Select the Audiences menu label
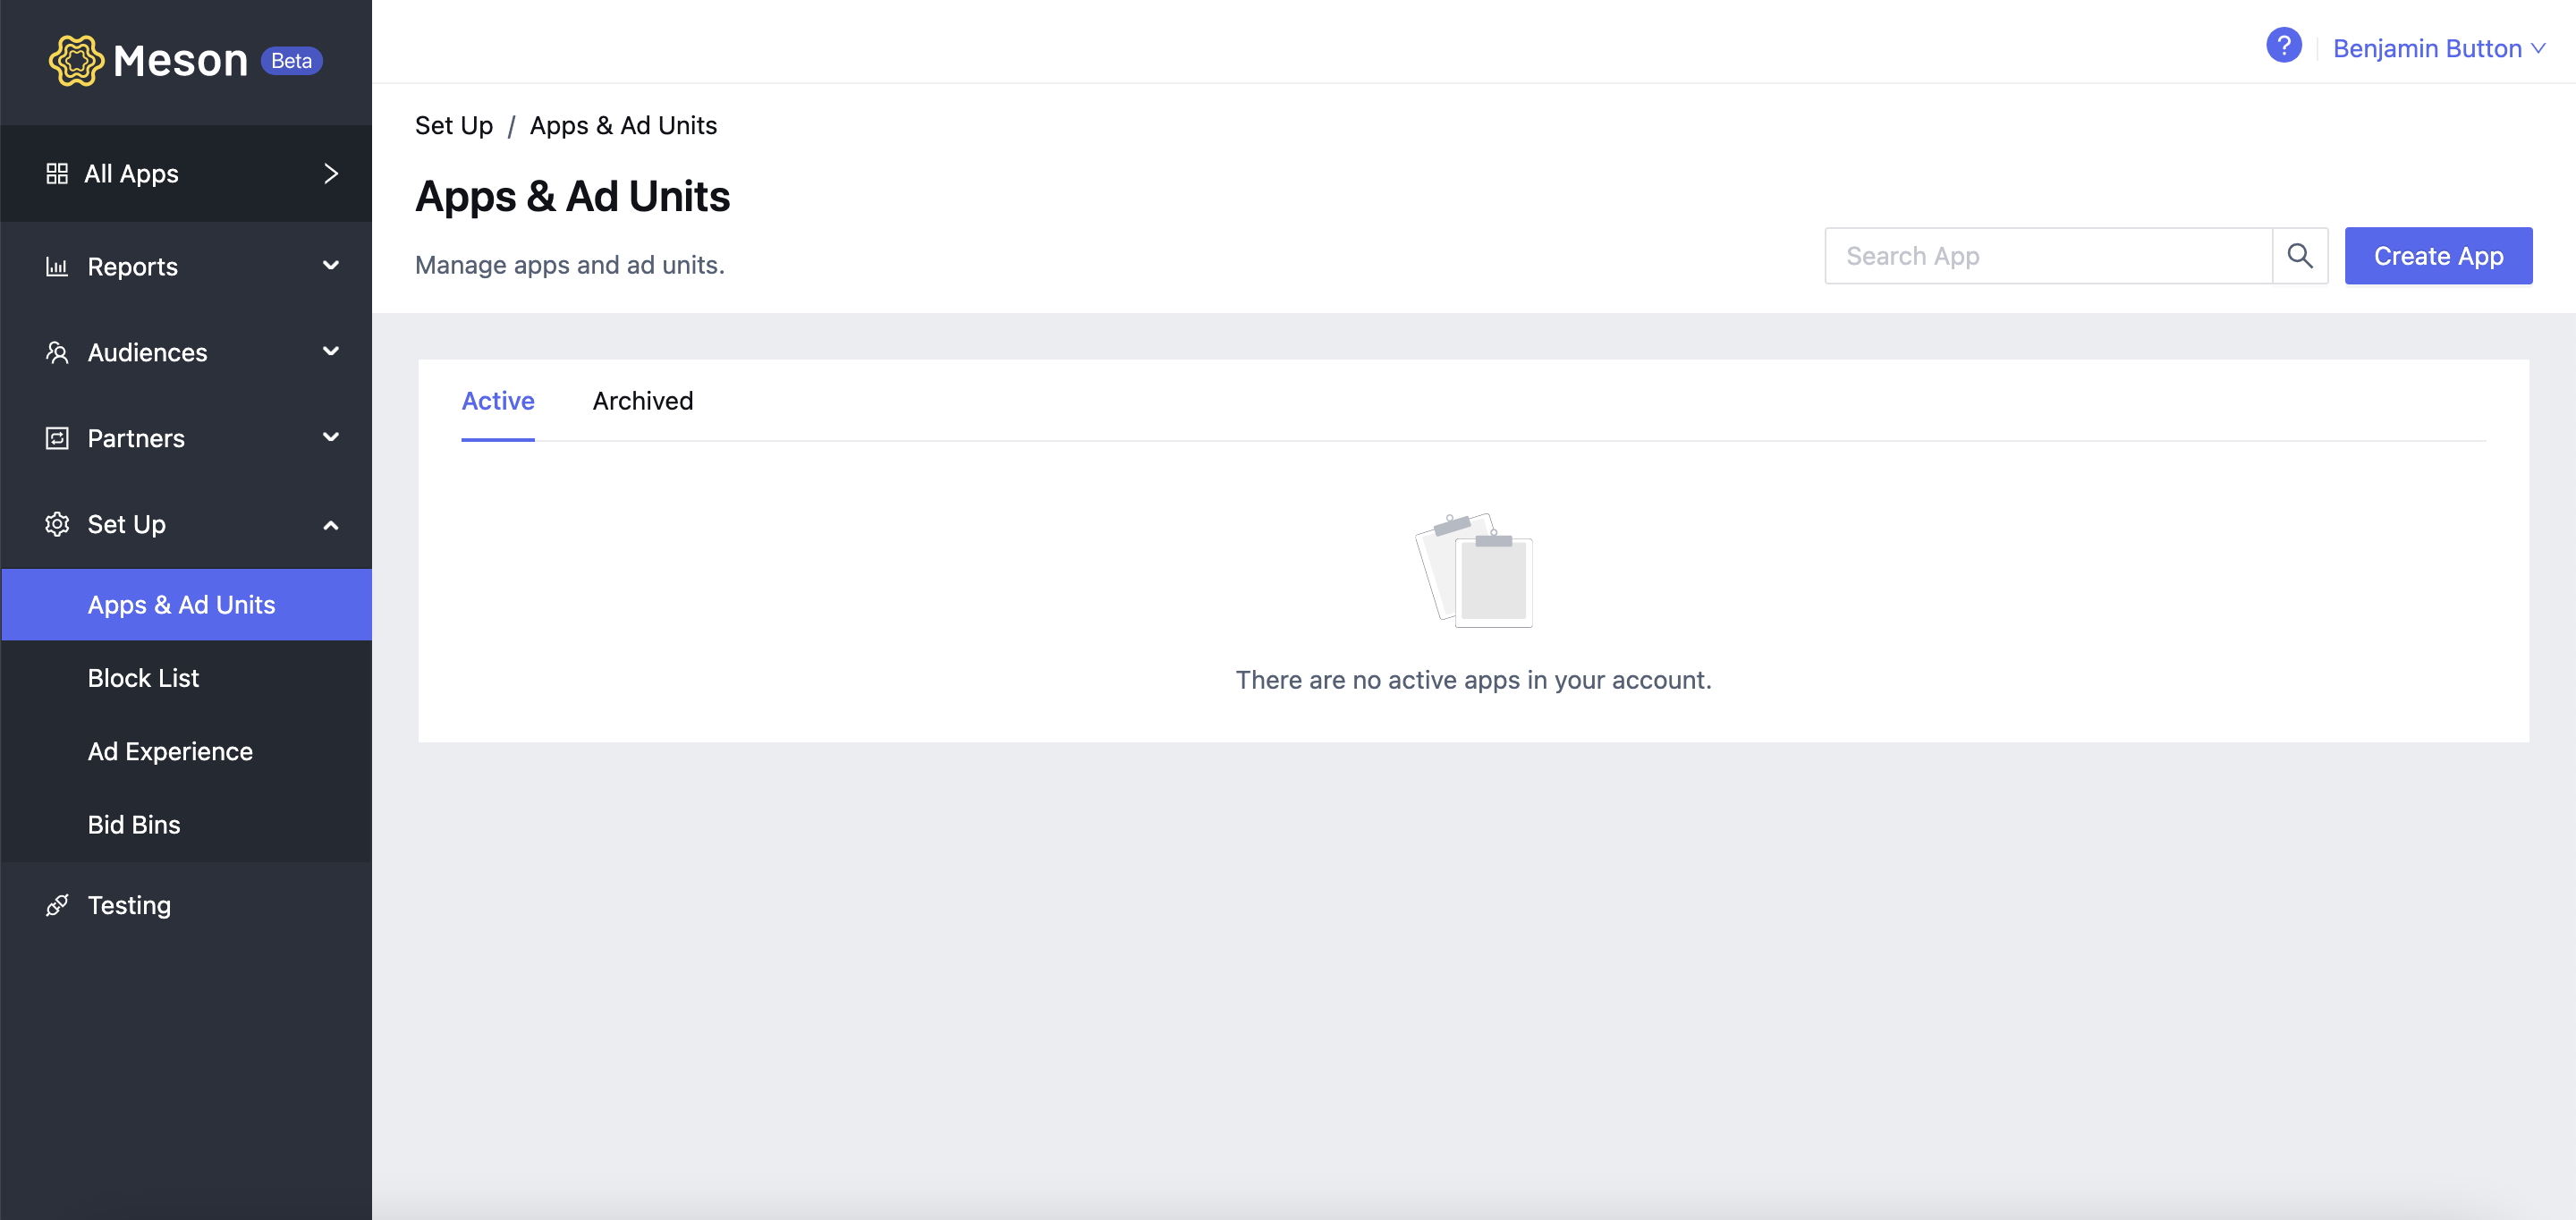The width and height of the screenshot is (2576, 1220). coord(147,353)
